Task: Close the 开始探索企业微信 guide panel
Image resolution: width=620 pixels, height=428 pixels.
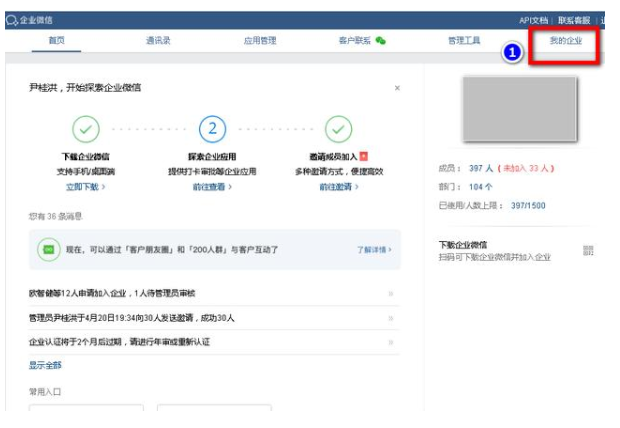Action: point(397,88)
